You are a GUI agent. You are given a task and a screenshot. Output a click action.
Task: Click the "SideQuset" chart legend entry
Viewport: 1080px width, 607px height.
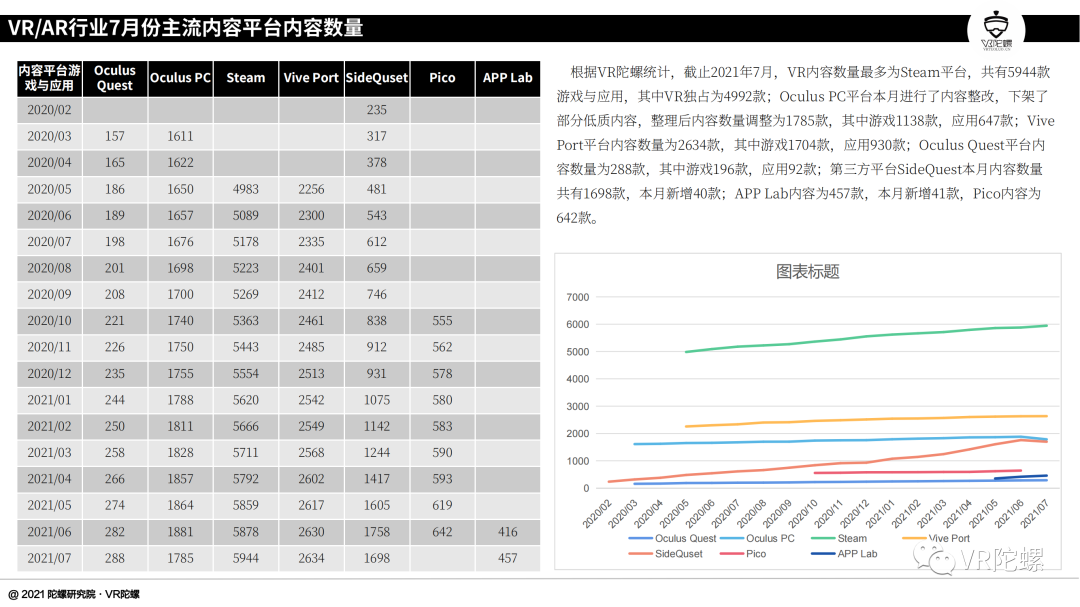665,553
